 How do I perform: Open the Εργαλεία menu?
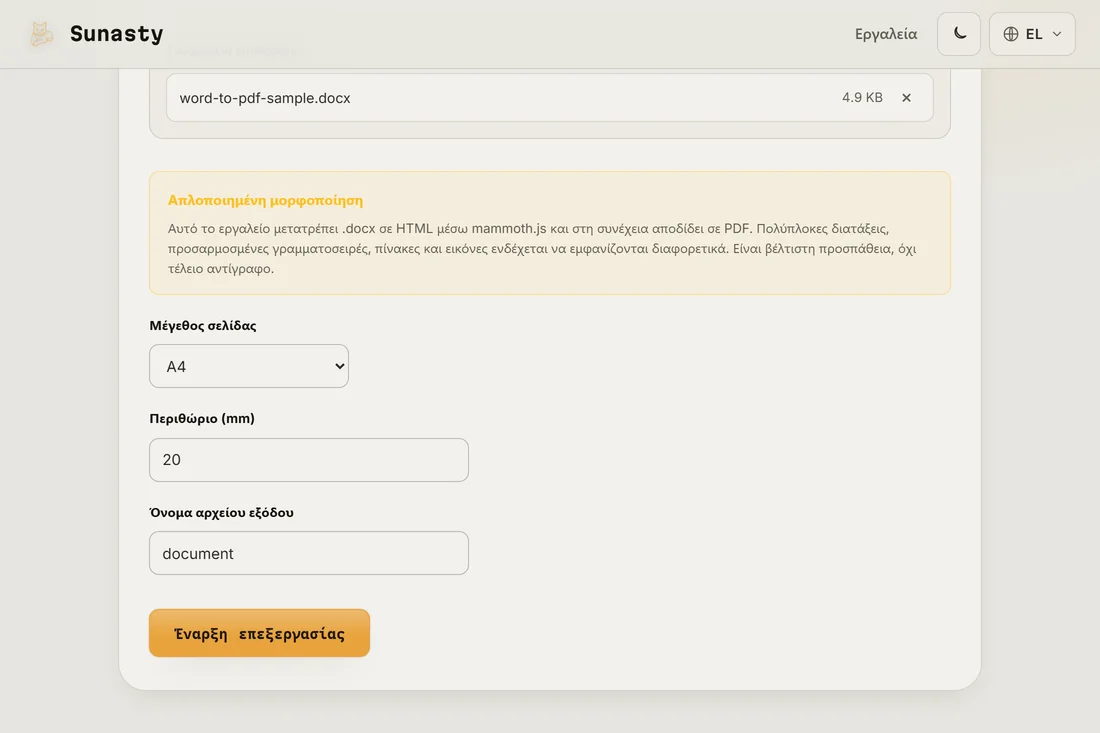tap(886, 34)
